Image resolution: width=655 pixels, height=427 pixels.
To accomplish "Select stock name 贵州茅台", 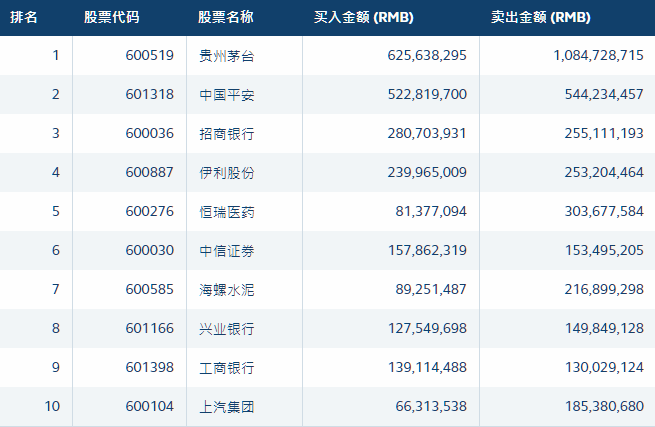I will click(x=227, y=56).
